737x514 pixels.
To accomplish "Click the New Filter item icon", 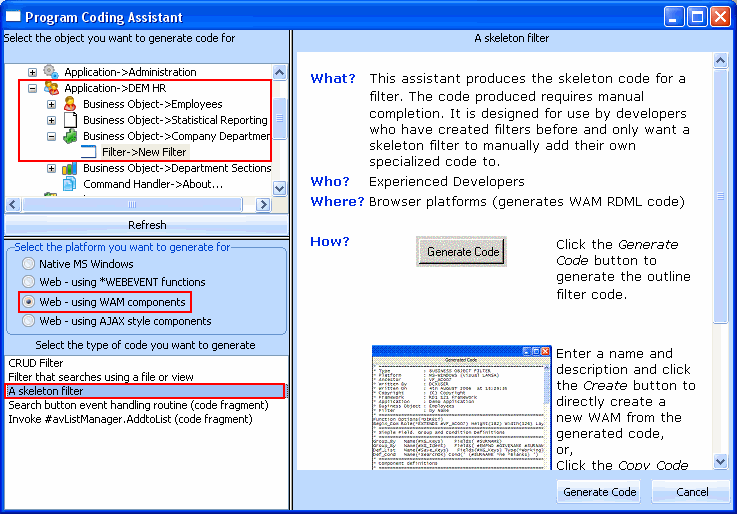I will [x=88, y=152].
